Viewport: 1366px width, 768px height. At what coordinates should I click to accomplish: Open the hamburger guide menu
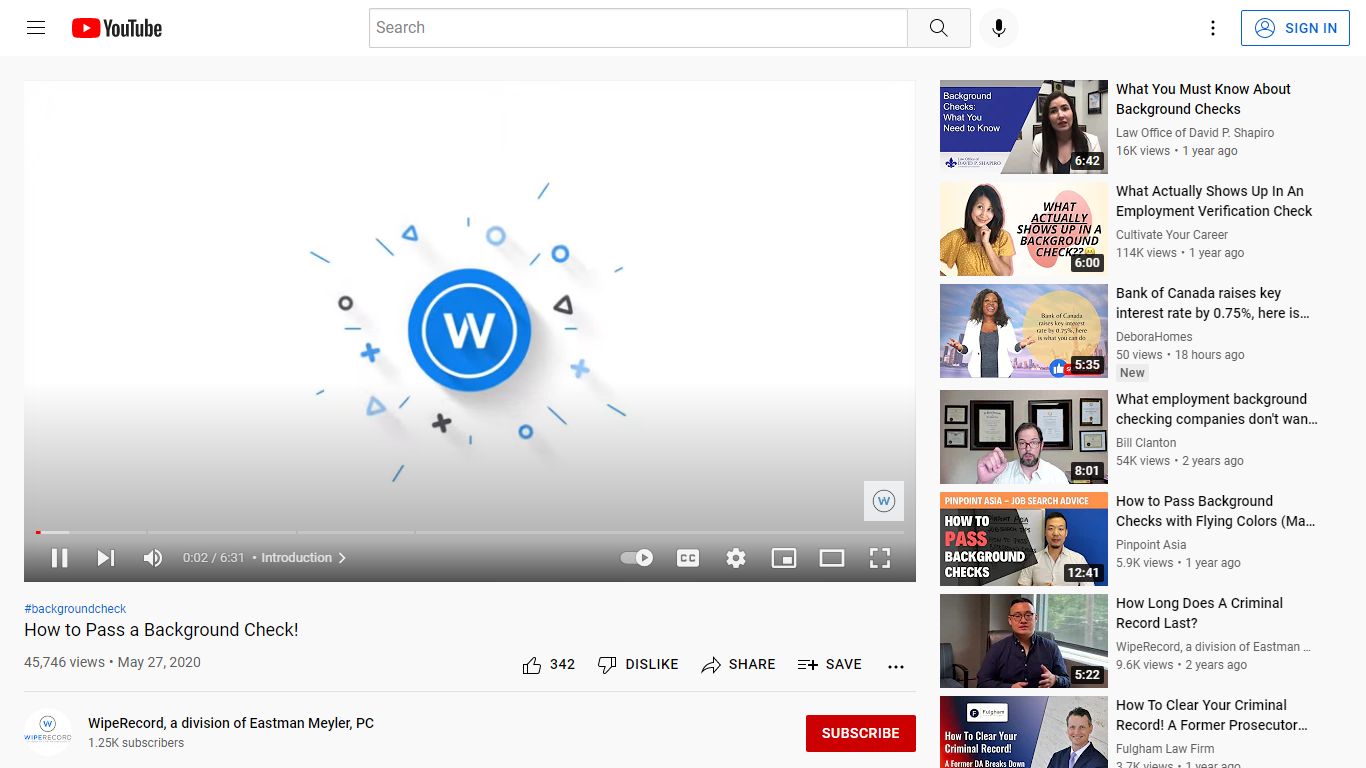pyautogui.click(x=36, y=28)
